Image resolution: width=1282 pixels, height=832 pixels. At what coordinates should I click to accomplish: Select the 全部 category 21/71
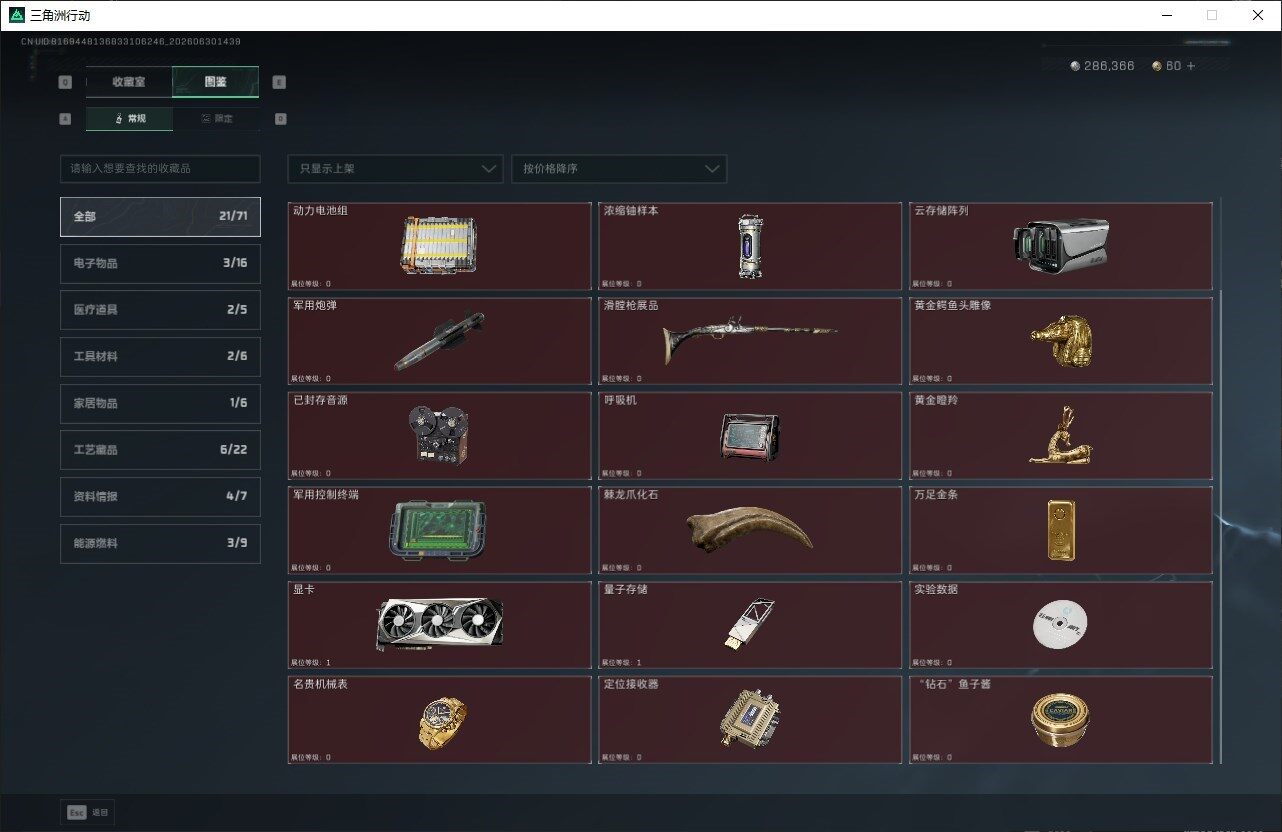(x=160, y=216)
